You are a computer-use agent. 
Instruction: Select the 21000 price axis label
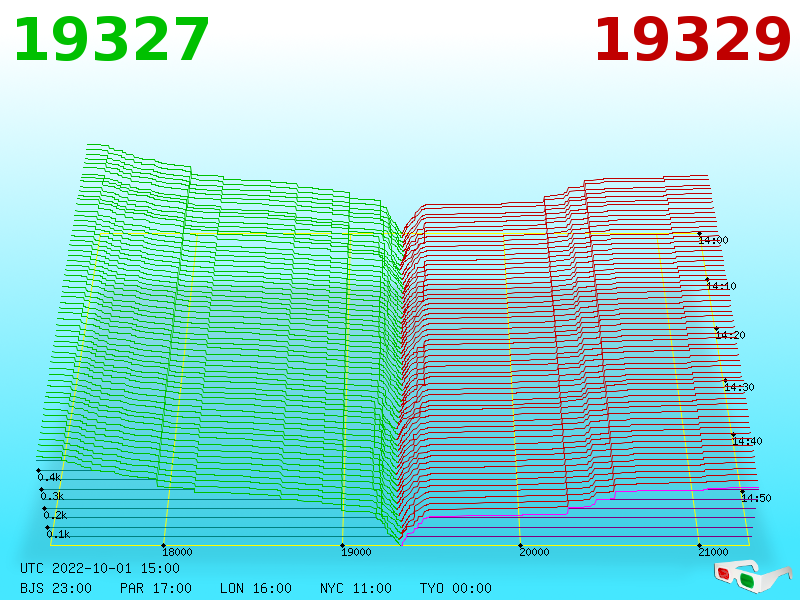[713, 552]
